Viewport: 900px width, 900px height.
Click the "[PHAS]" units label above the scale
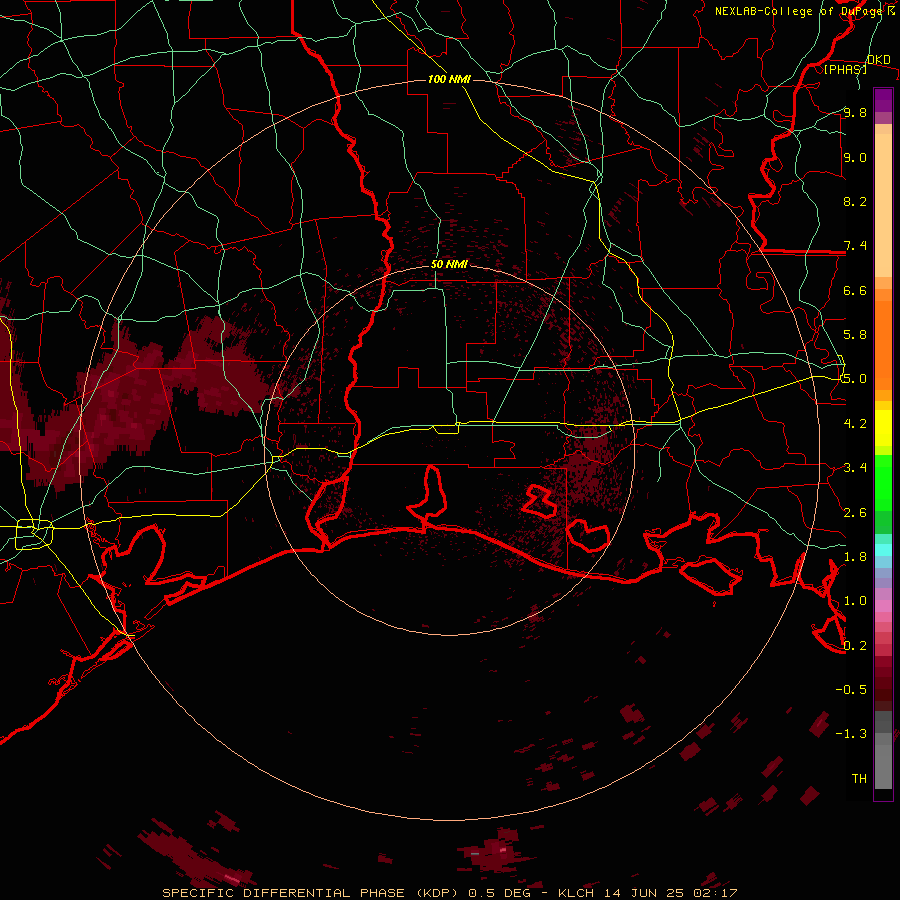pyautogui.click(x=845, y=70)
